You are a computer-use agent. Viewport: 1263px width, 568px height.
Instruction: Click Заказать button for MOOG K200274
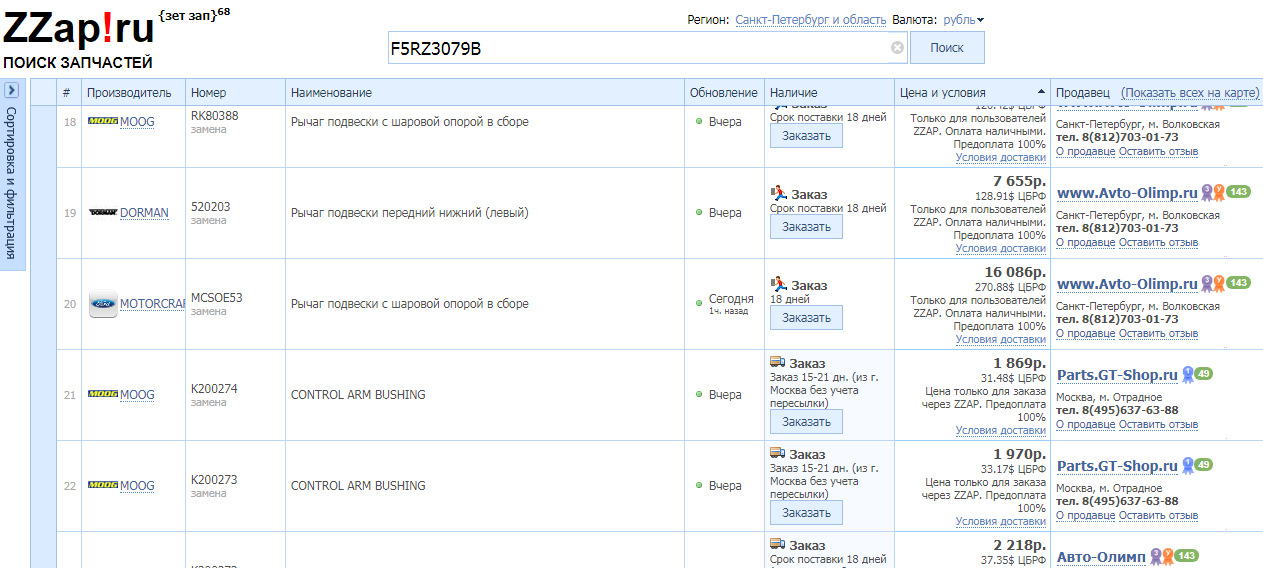pos(806,422)
